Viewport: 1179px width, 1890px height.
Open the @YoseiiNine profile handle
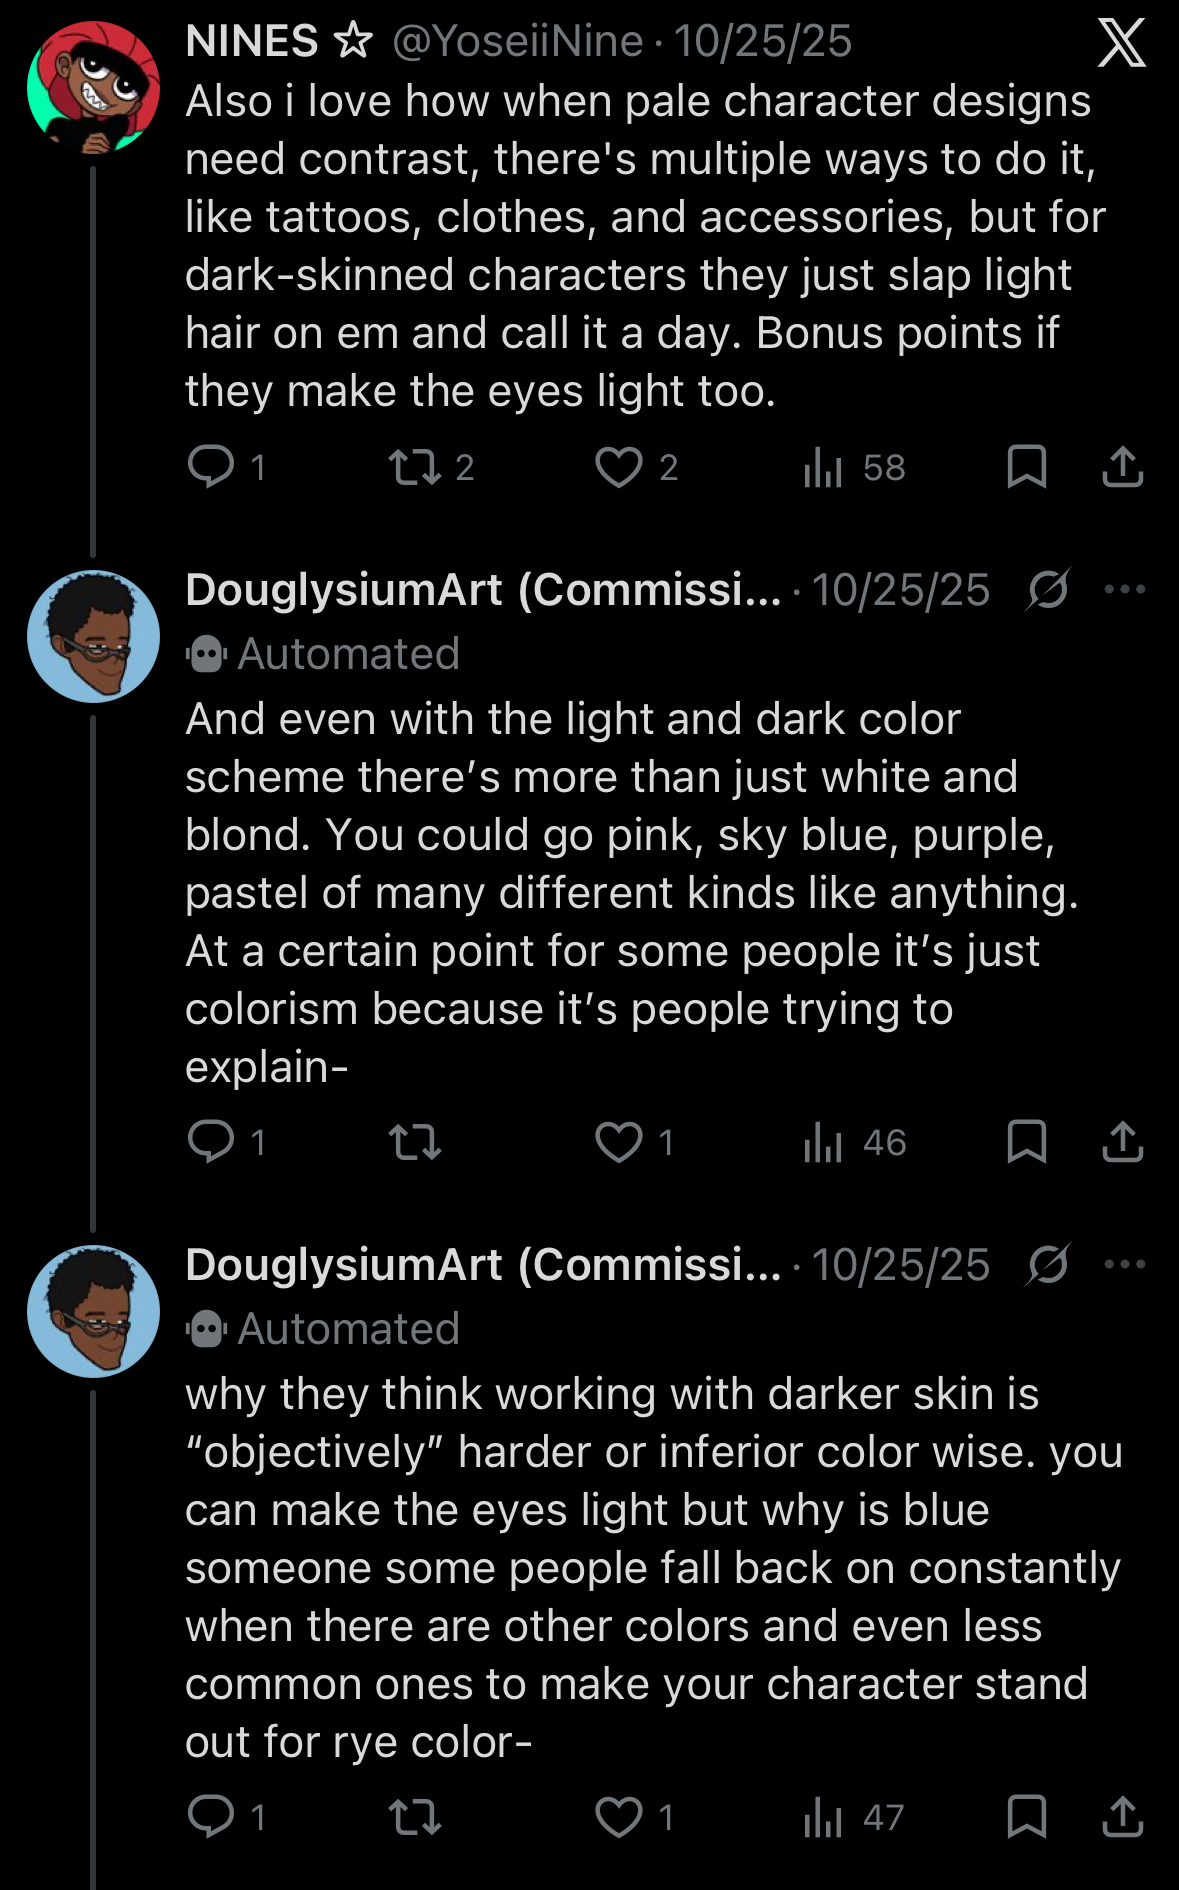[517, 42]
